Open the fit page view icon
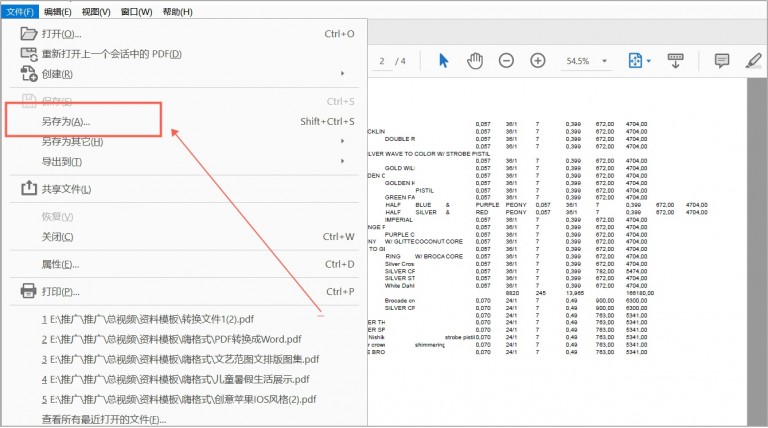Viewport: 768px width, 428px height. click(x=635, y=61)
